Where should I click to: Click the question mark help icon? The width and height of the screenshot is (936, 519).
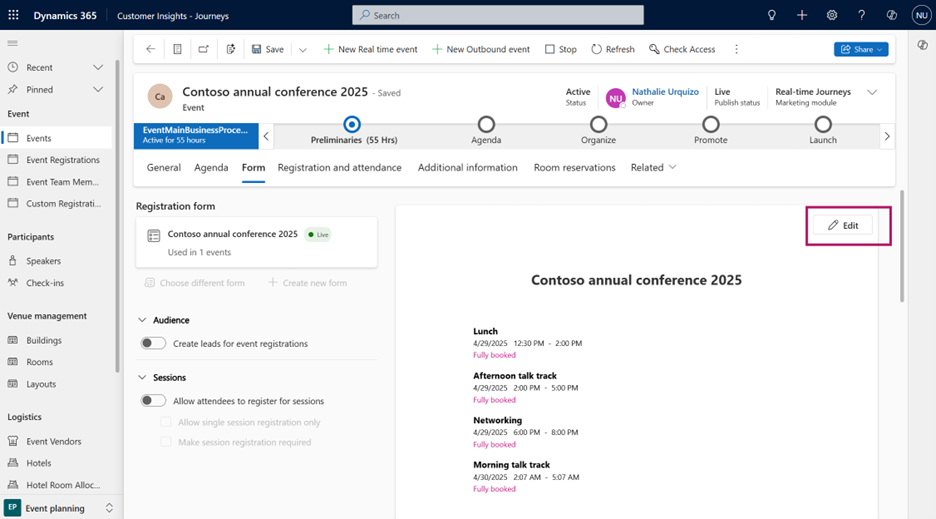861,16
